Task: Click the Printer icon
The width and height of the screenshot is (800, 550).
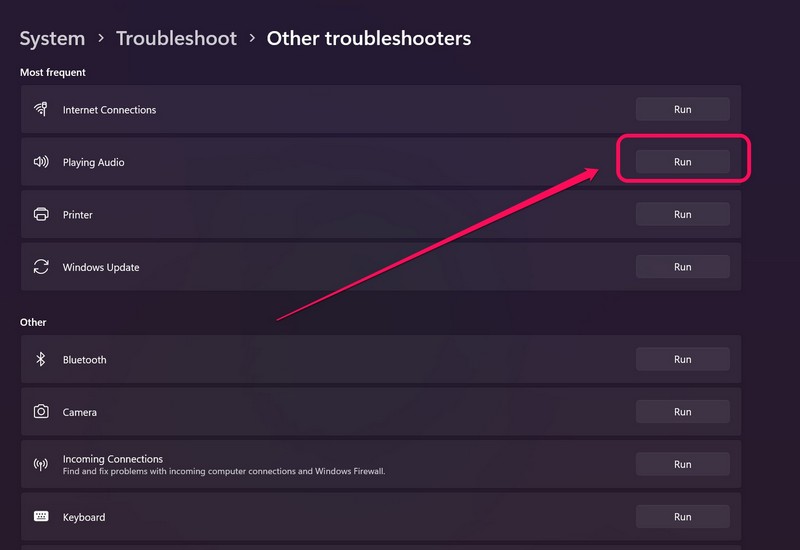Action: coord(41,215)
